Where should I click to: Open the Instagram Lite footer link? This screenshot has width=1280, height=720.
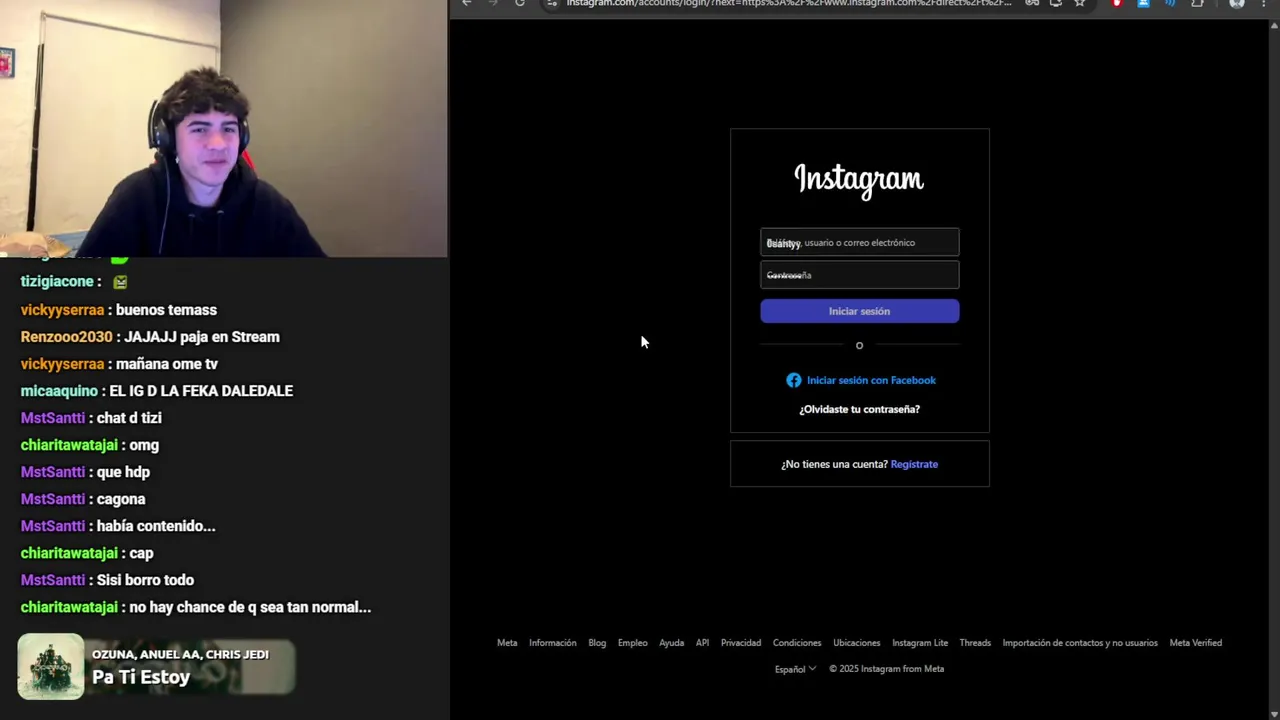[x=920, y=643]
